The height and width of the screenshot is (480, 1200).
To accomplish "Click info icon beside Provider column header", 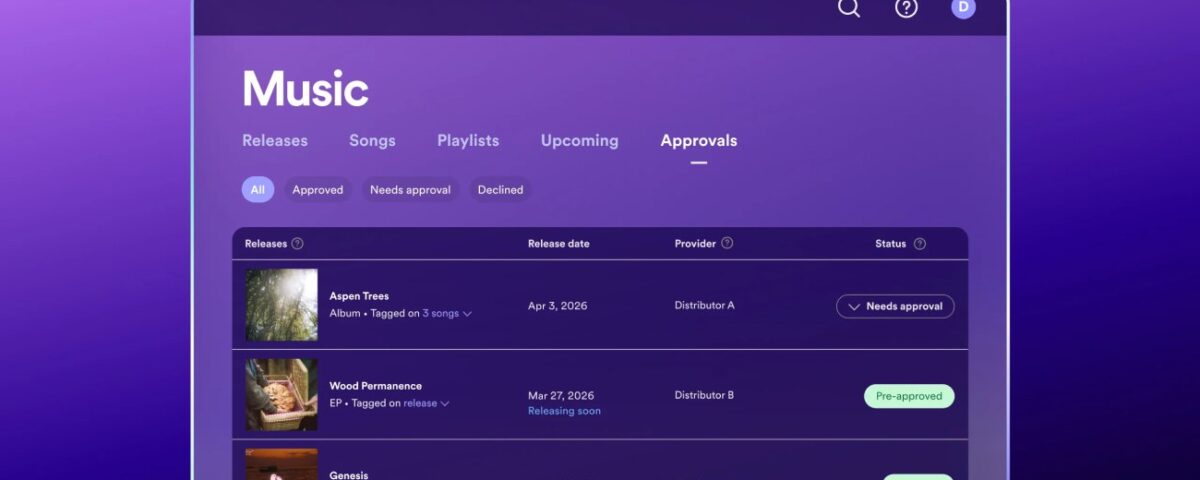I will pyautogui.click(x=727, y=243).
